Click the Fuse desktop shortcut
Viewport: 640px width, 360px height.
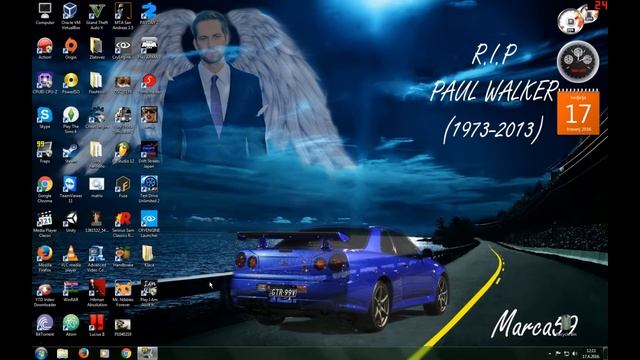(123, 187)
